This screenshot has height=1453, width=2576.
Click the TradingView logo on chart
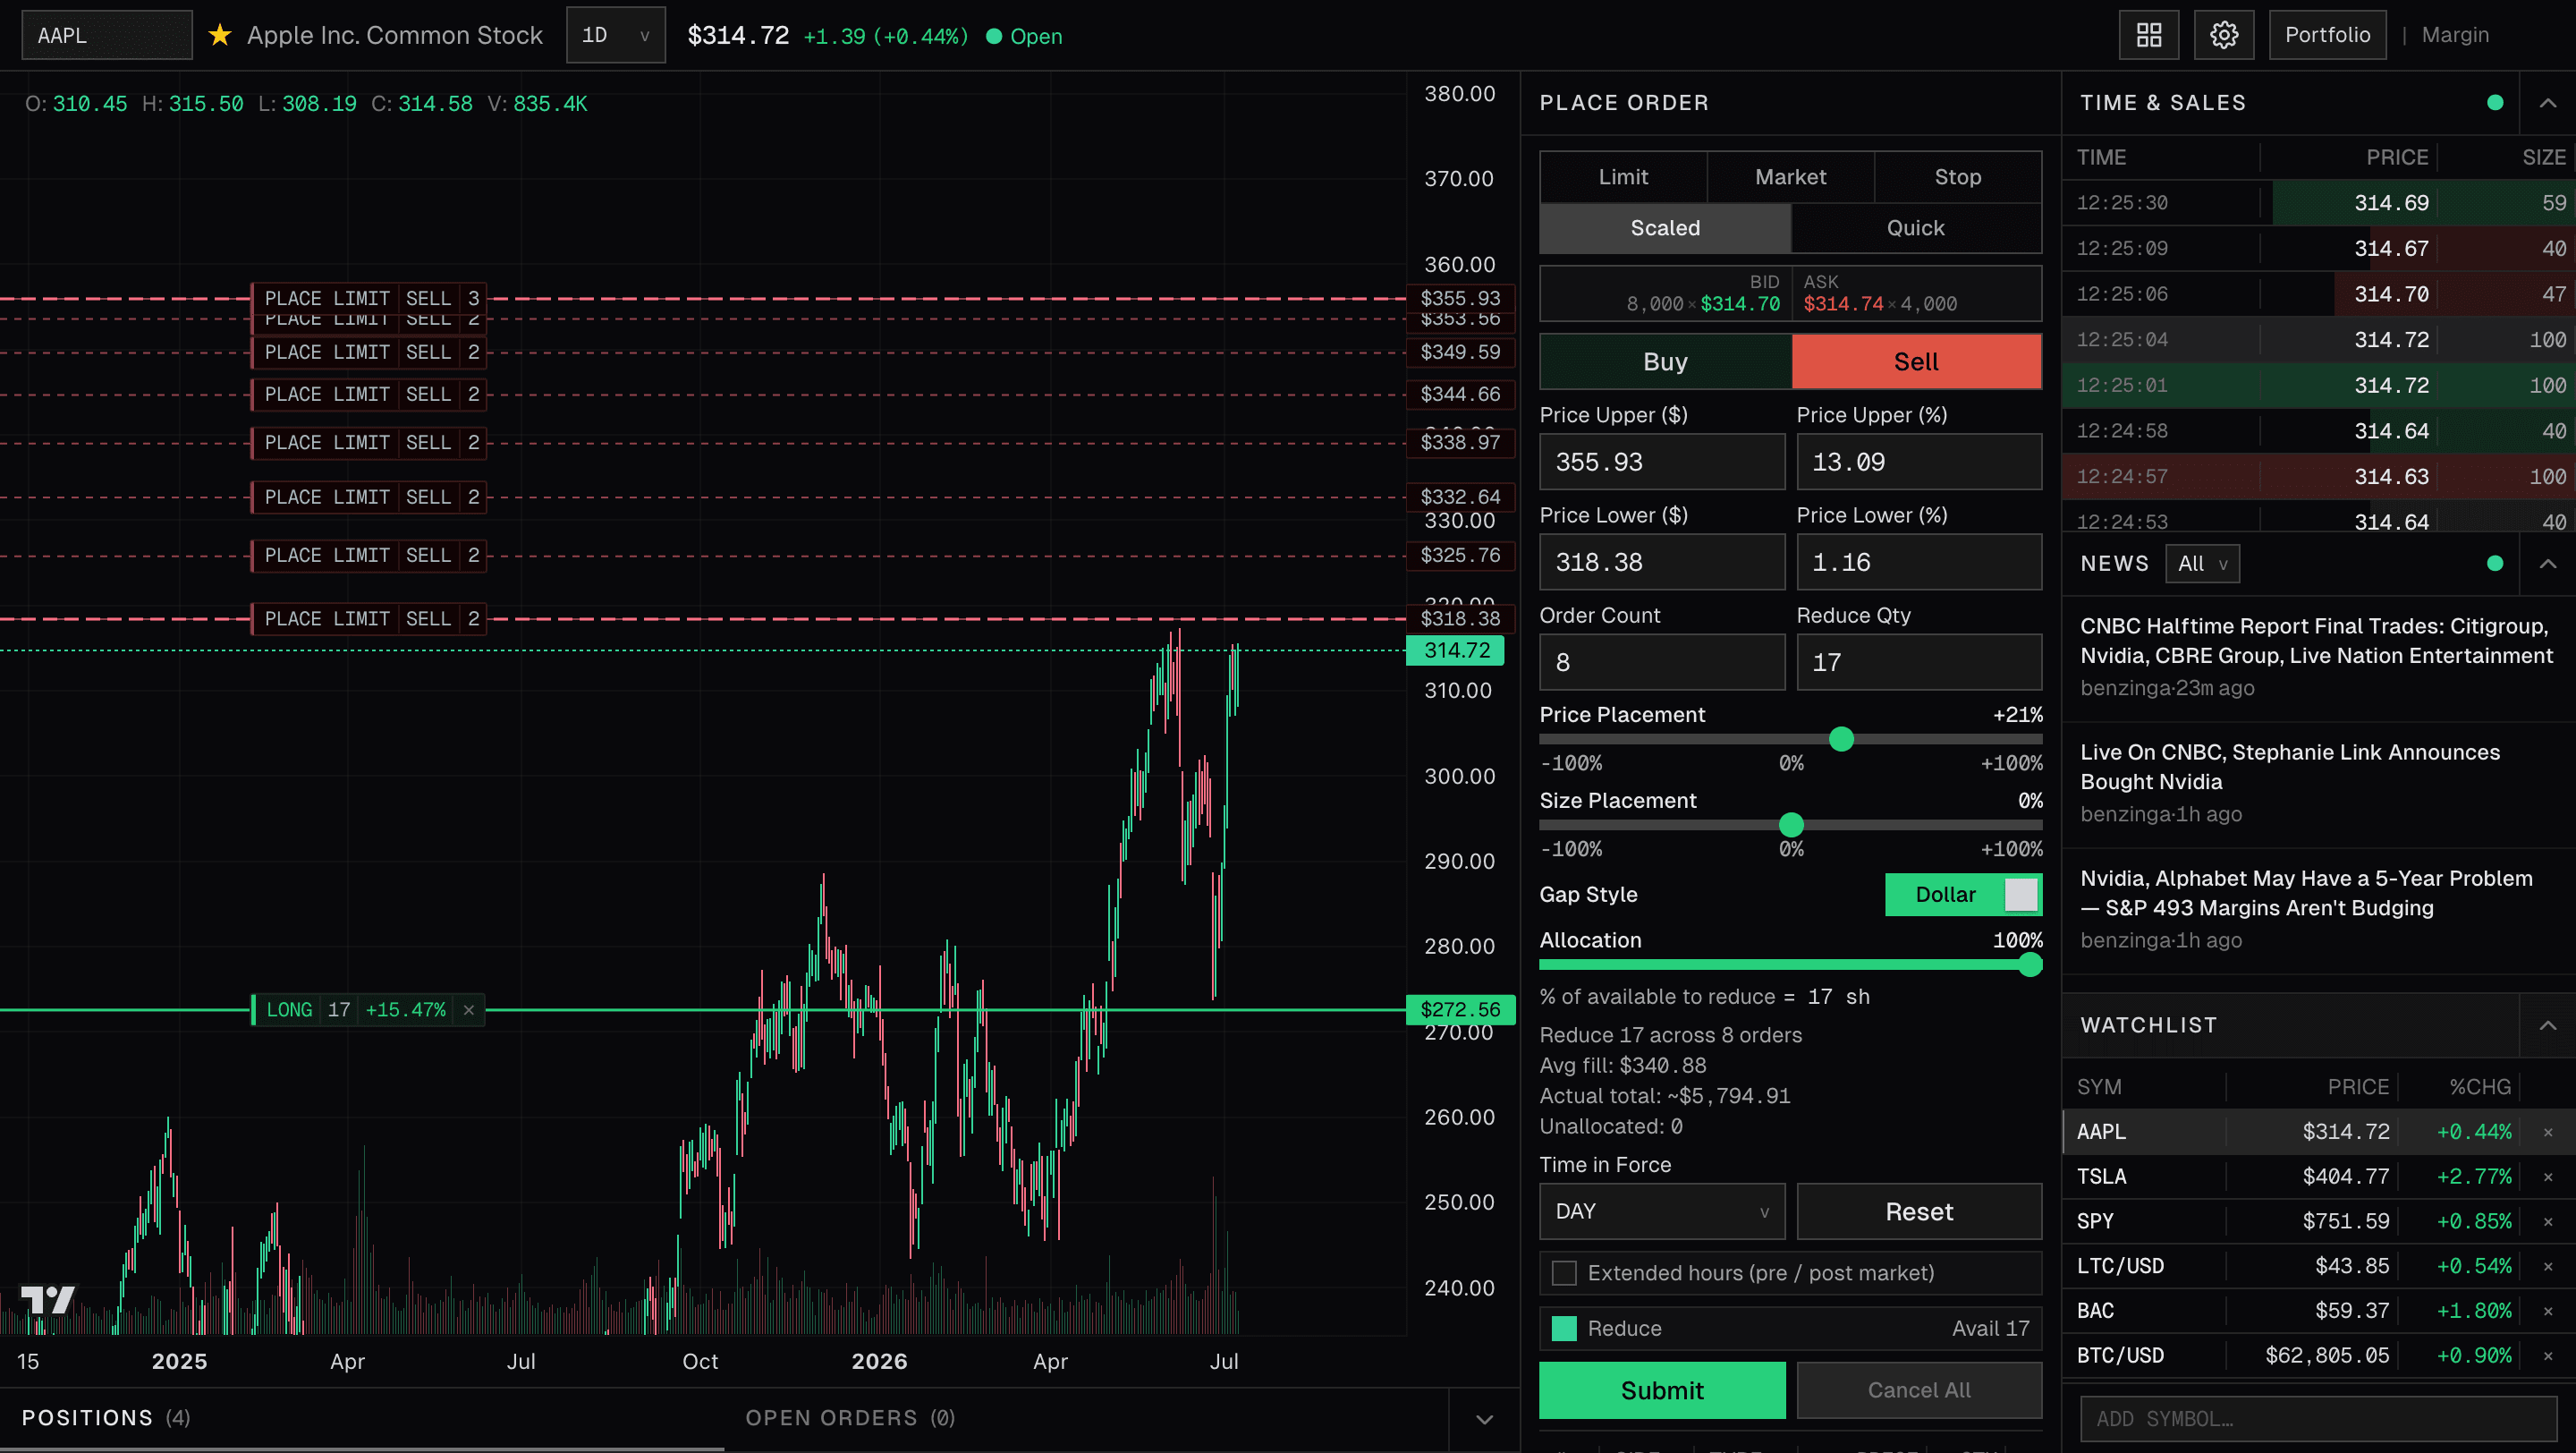click(x=48, y=1300)
